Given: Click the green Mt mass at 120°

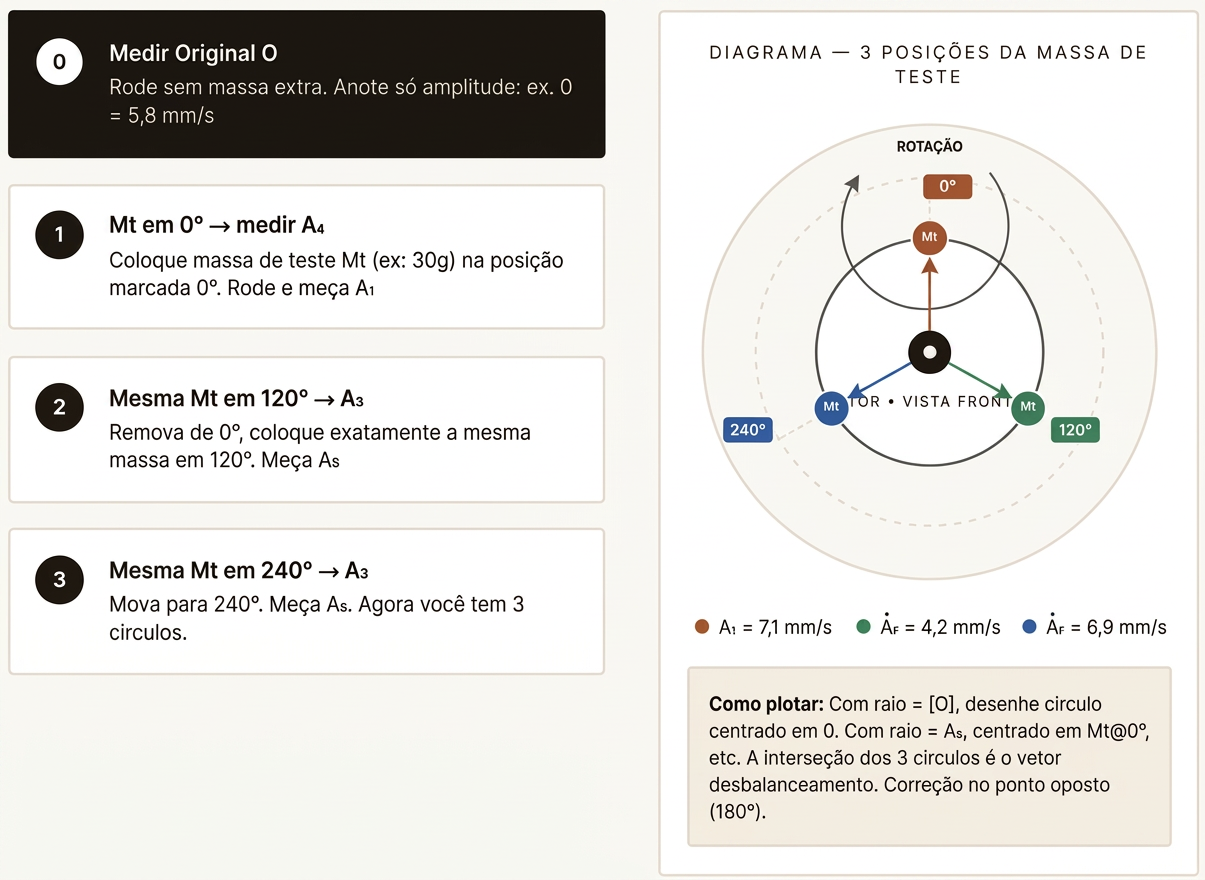Looking at the screenshot, I should [x=1028, y=407].
